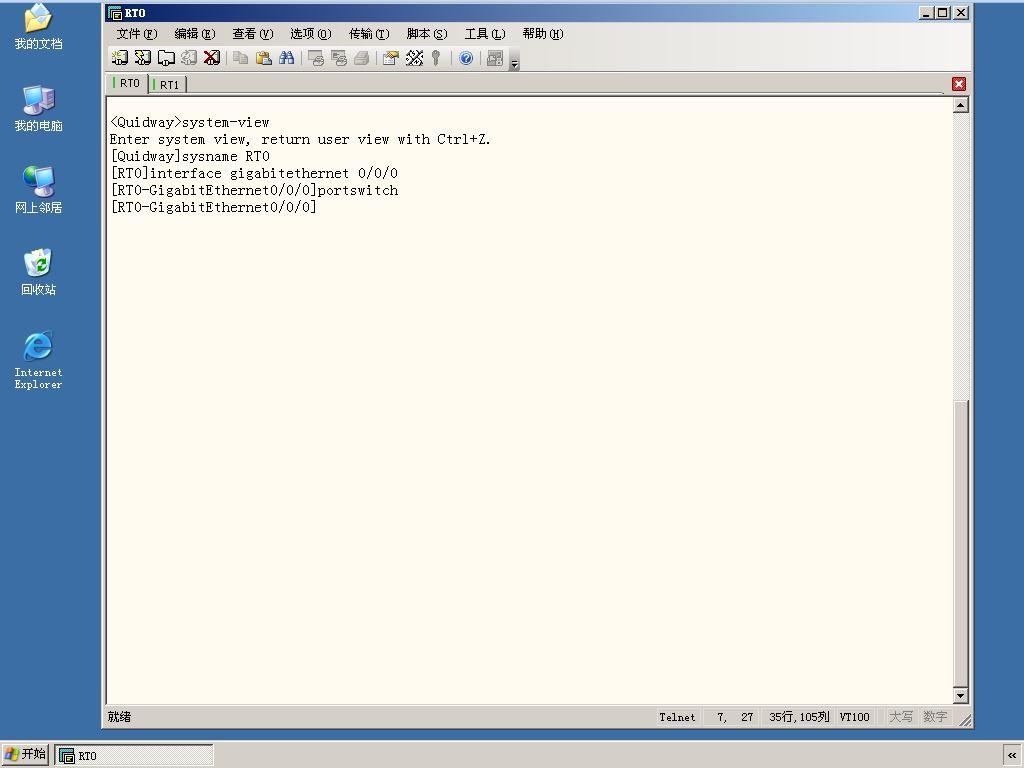Open Find with the binoculars icon
Image resolution: width=1024 pixels, height=768 pixels.
pyautogui.click(x=286, y=58)
